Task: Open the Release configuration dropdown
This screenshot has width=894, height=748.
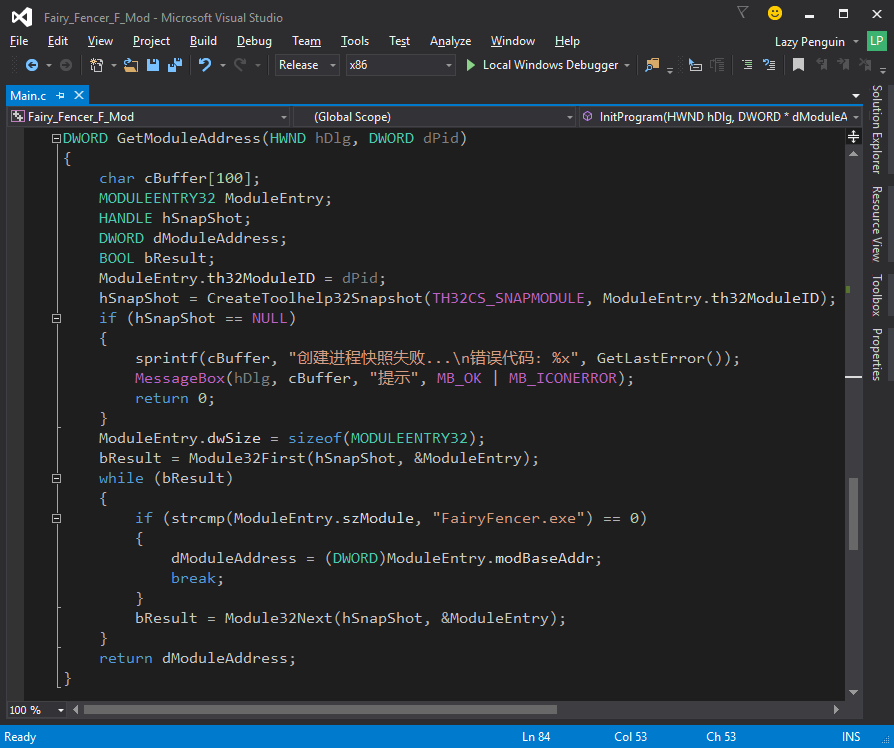Action: (x=307, y=65)
